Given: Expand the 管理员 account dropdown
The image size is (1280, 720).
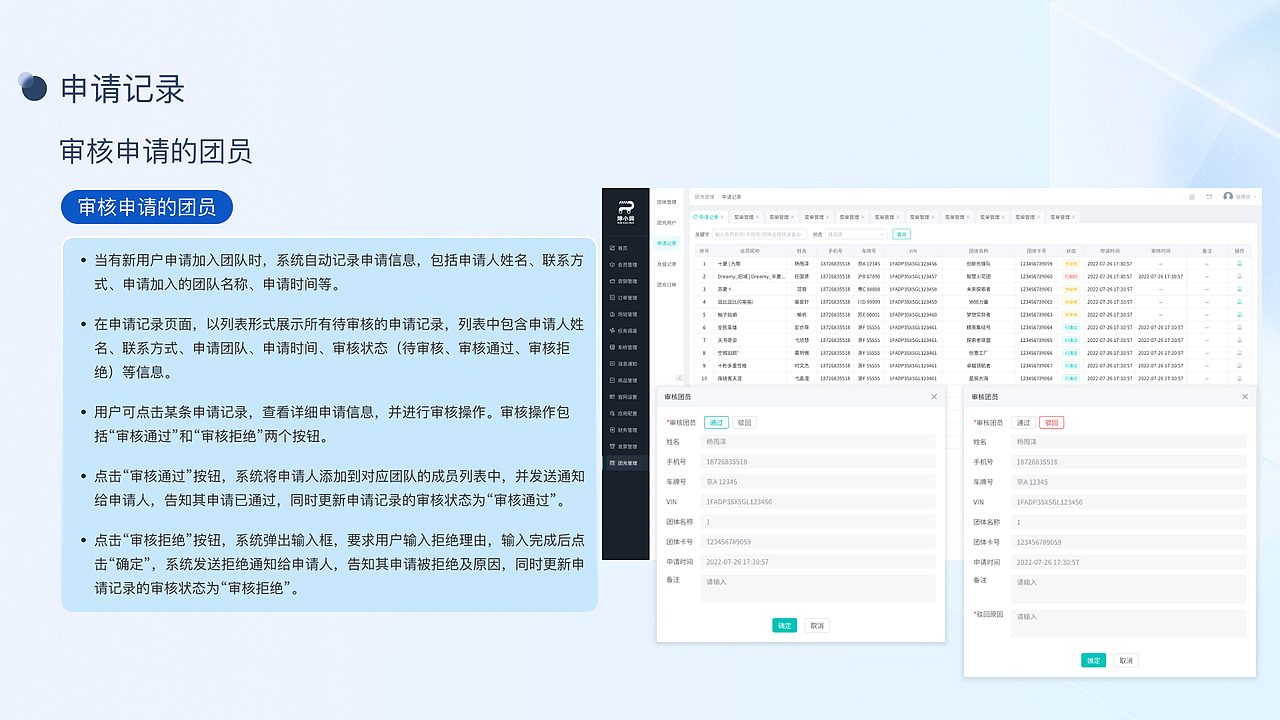Looking at the screenshot, I should tap(1243, 197).
